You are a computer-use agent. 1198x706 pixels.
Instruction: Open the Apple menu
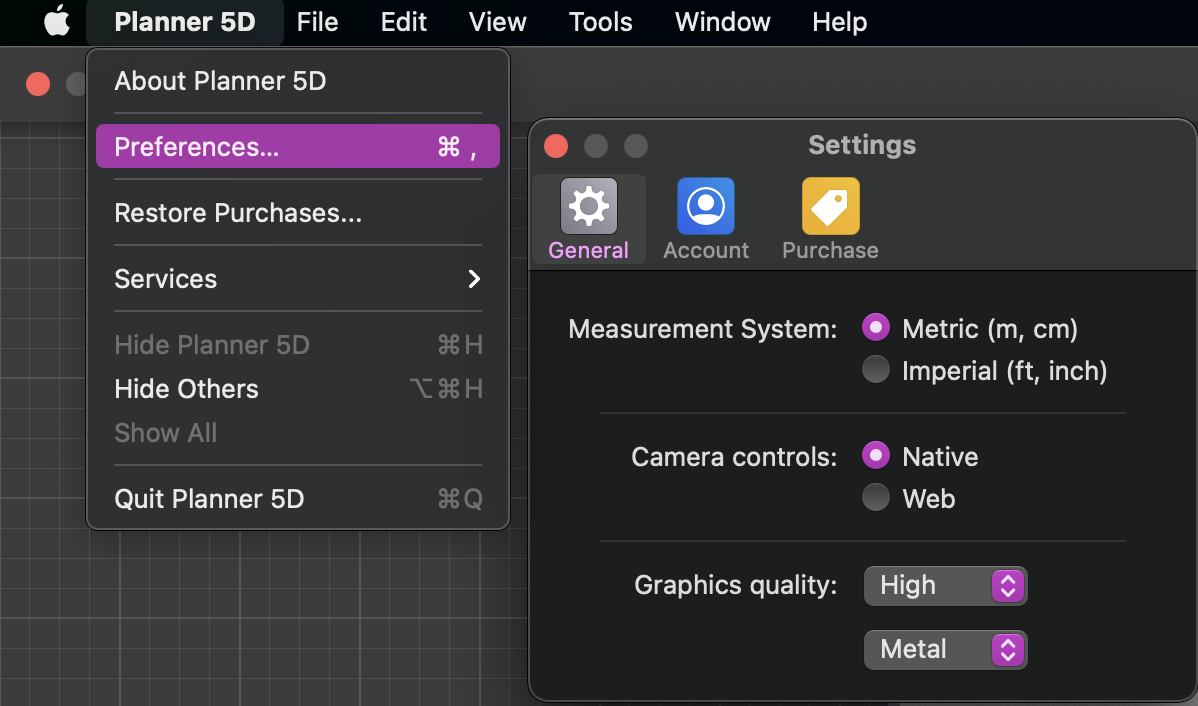(57, 21)
